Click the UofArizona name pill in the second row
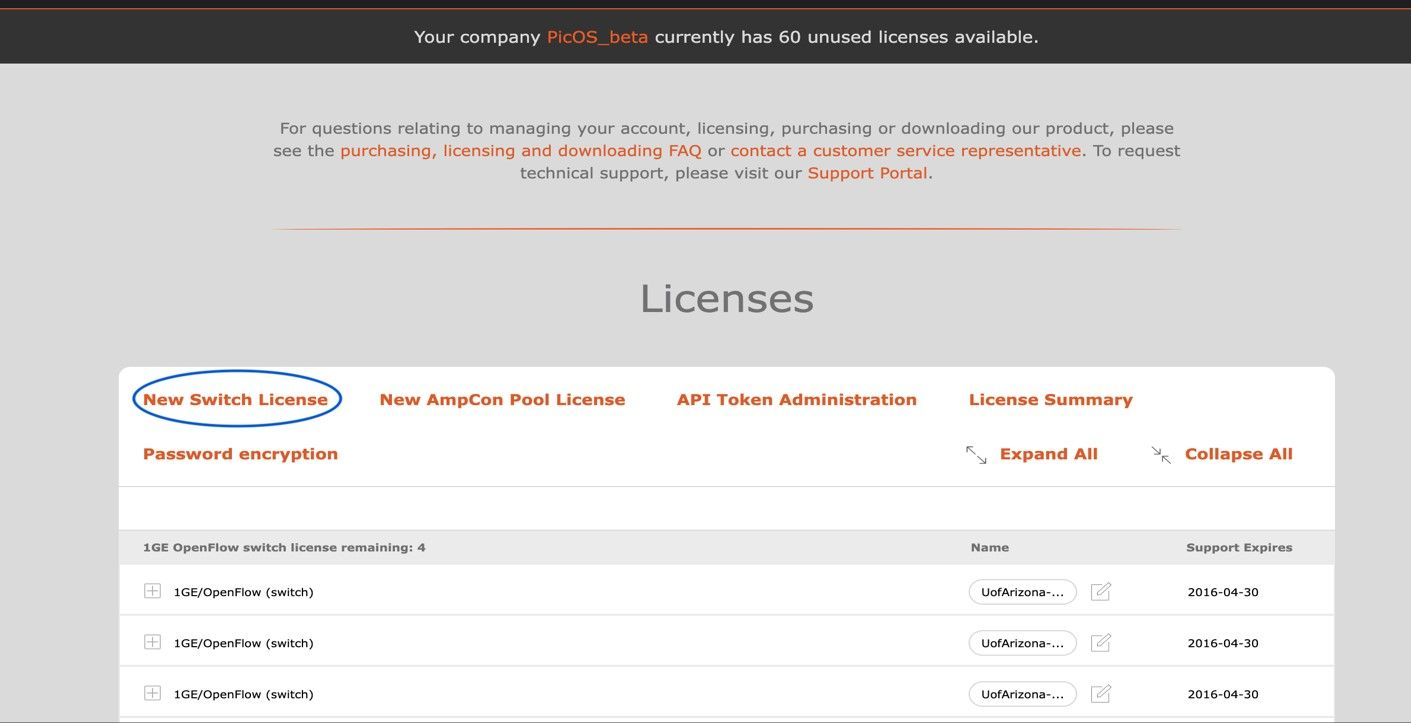1411x723 pixels. 1022,642
